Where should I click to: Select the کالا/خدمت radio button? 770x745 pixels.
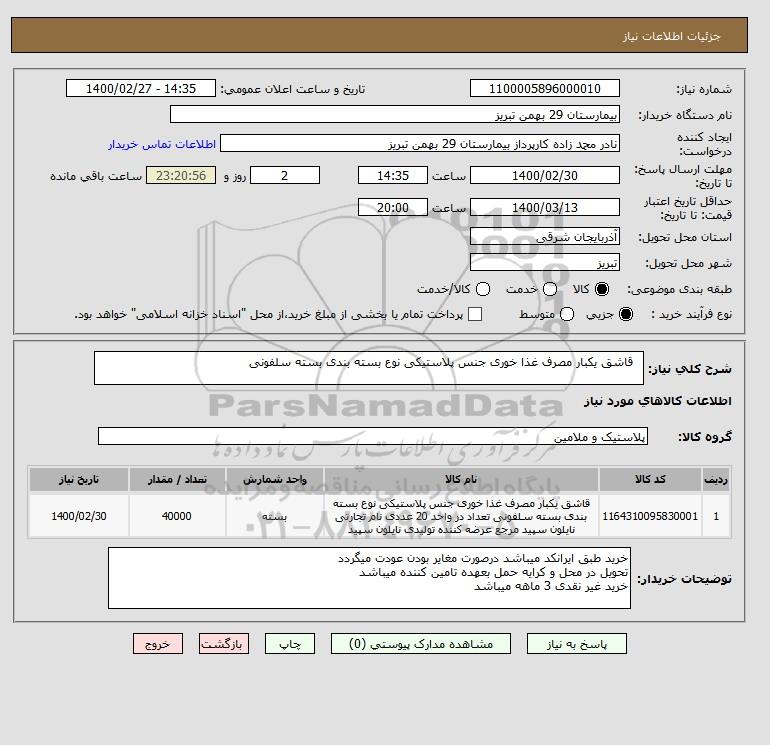tap(483, 289)
